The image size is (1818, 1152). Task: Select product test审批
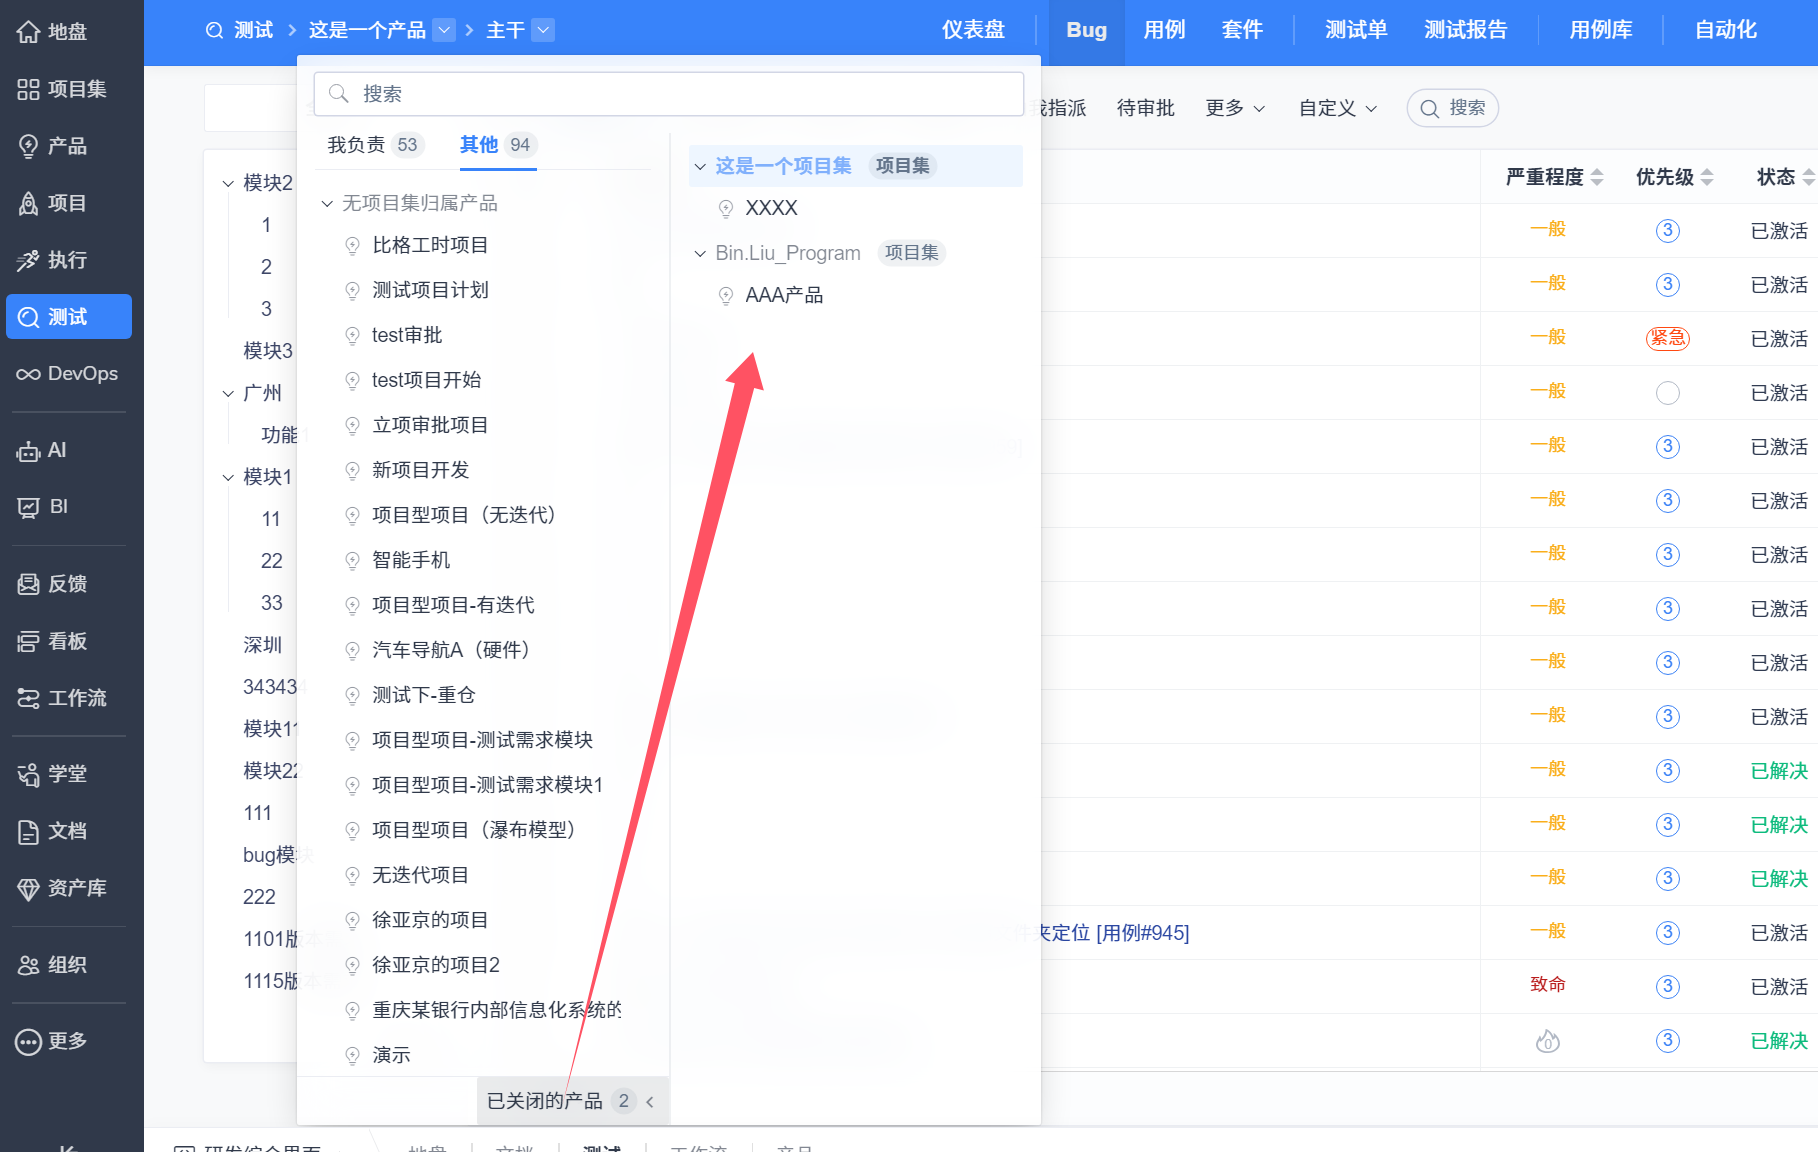[407, 335]
